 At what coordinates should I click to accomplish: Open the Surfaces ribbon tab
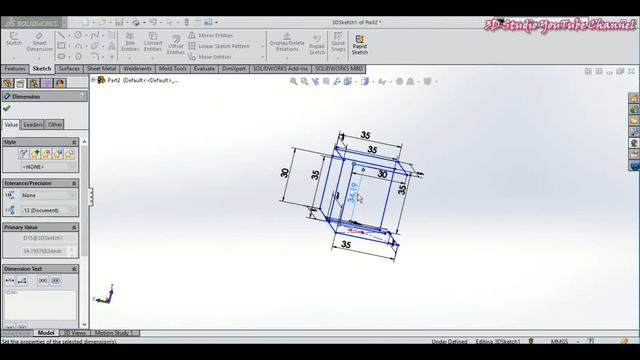[x=69, y=69]
